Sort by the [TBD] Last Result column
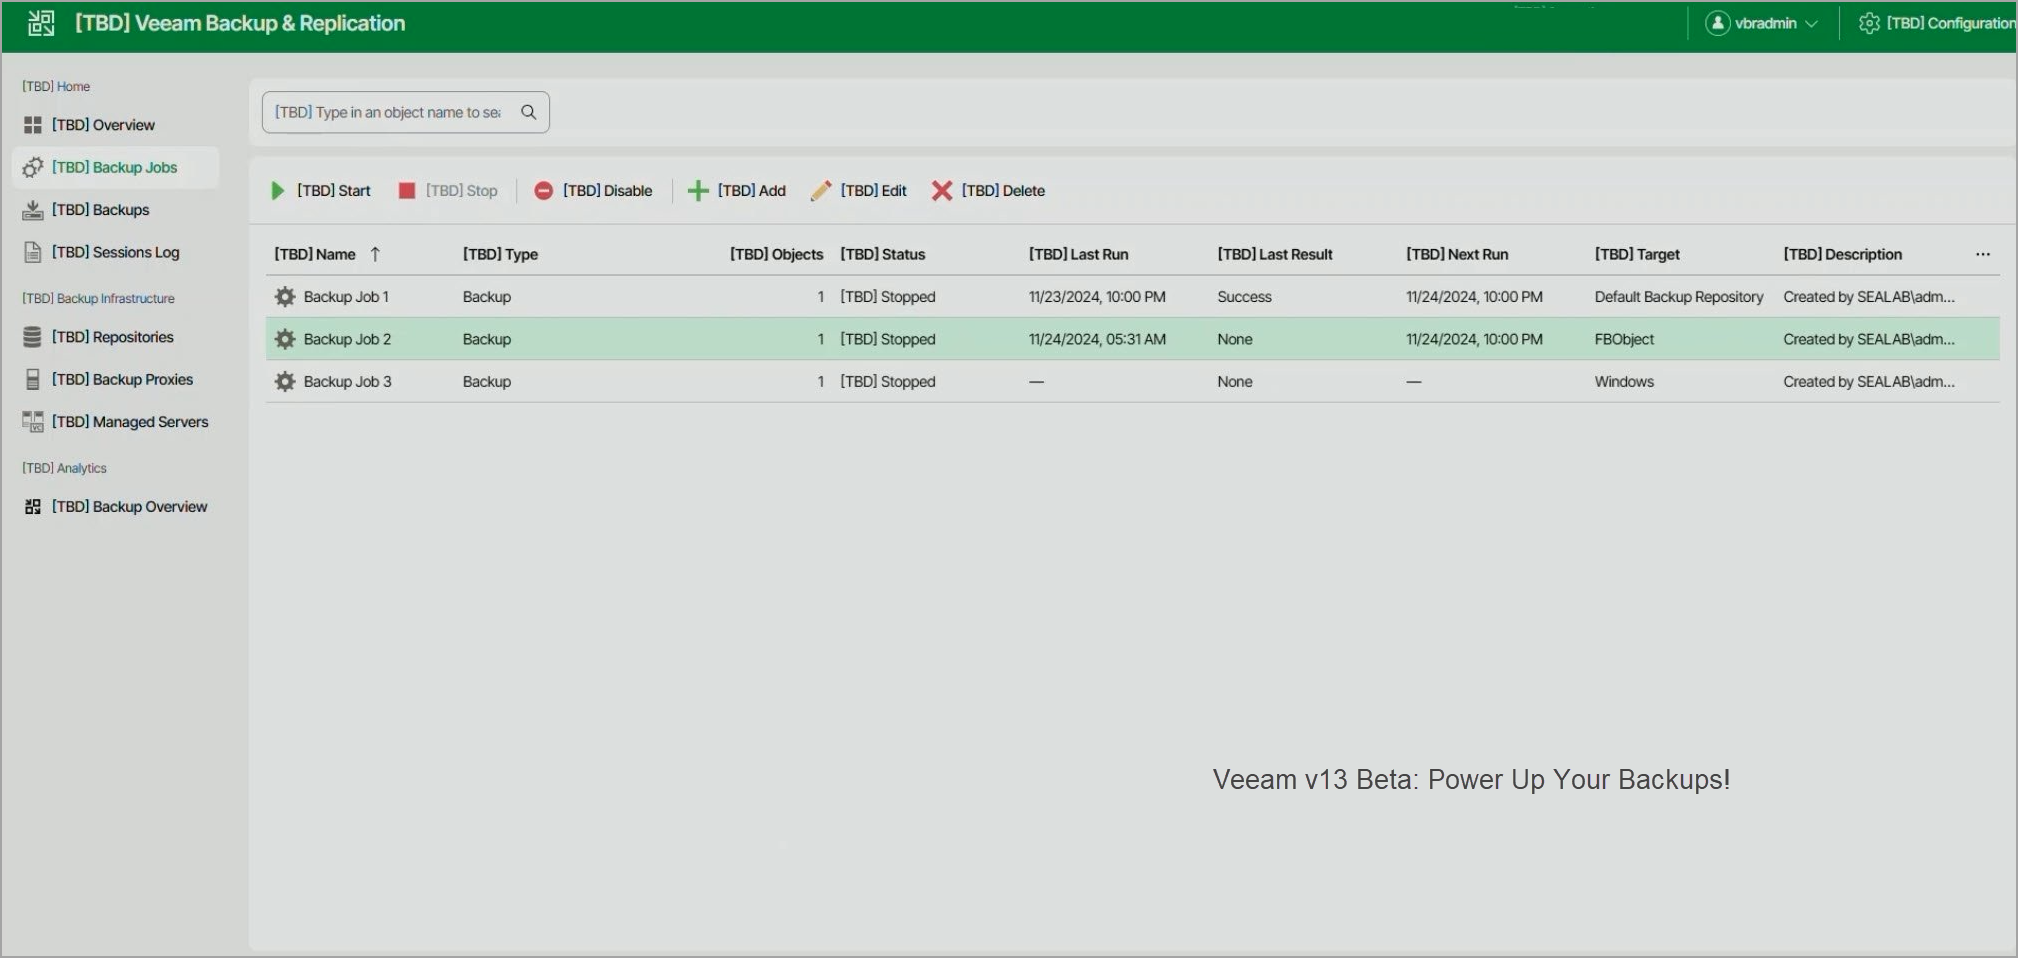The image size is (2018, 958). click(x=1275, y=254)
